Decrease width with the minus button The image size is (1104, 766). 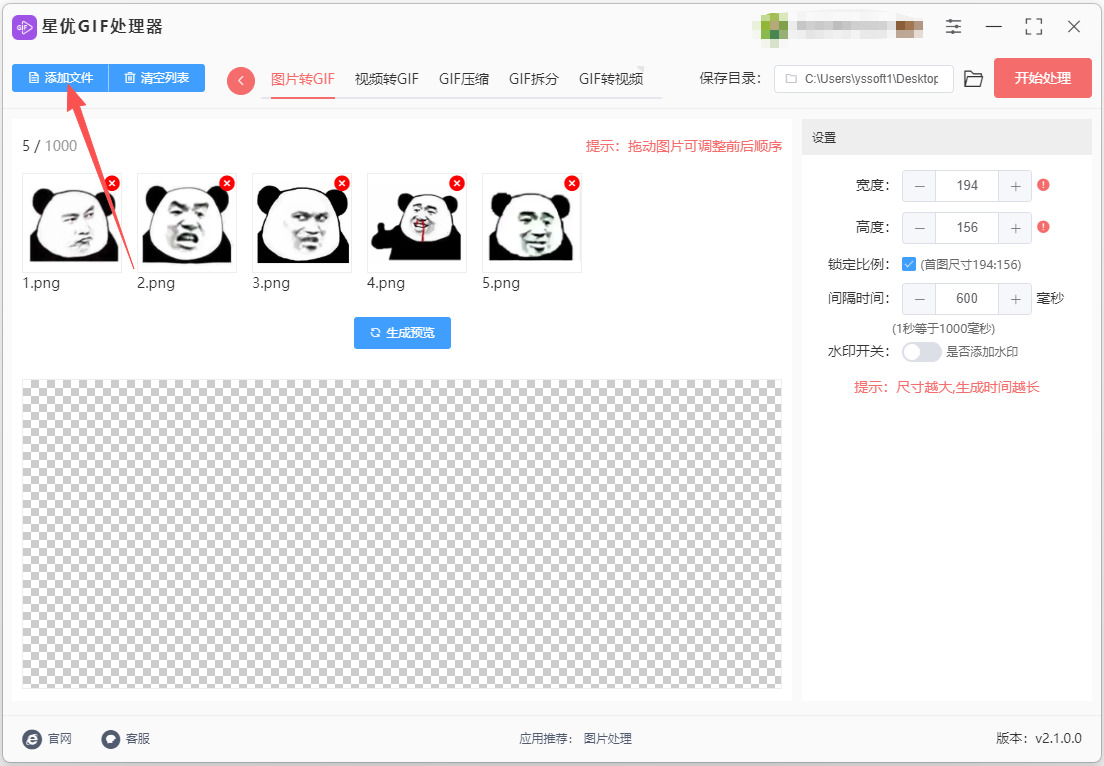pos(920,186)
